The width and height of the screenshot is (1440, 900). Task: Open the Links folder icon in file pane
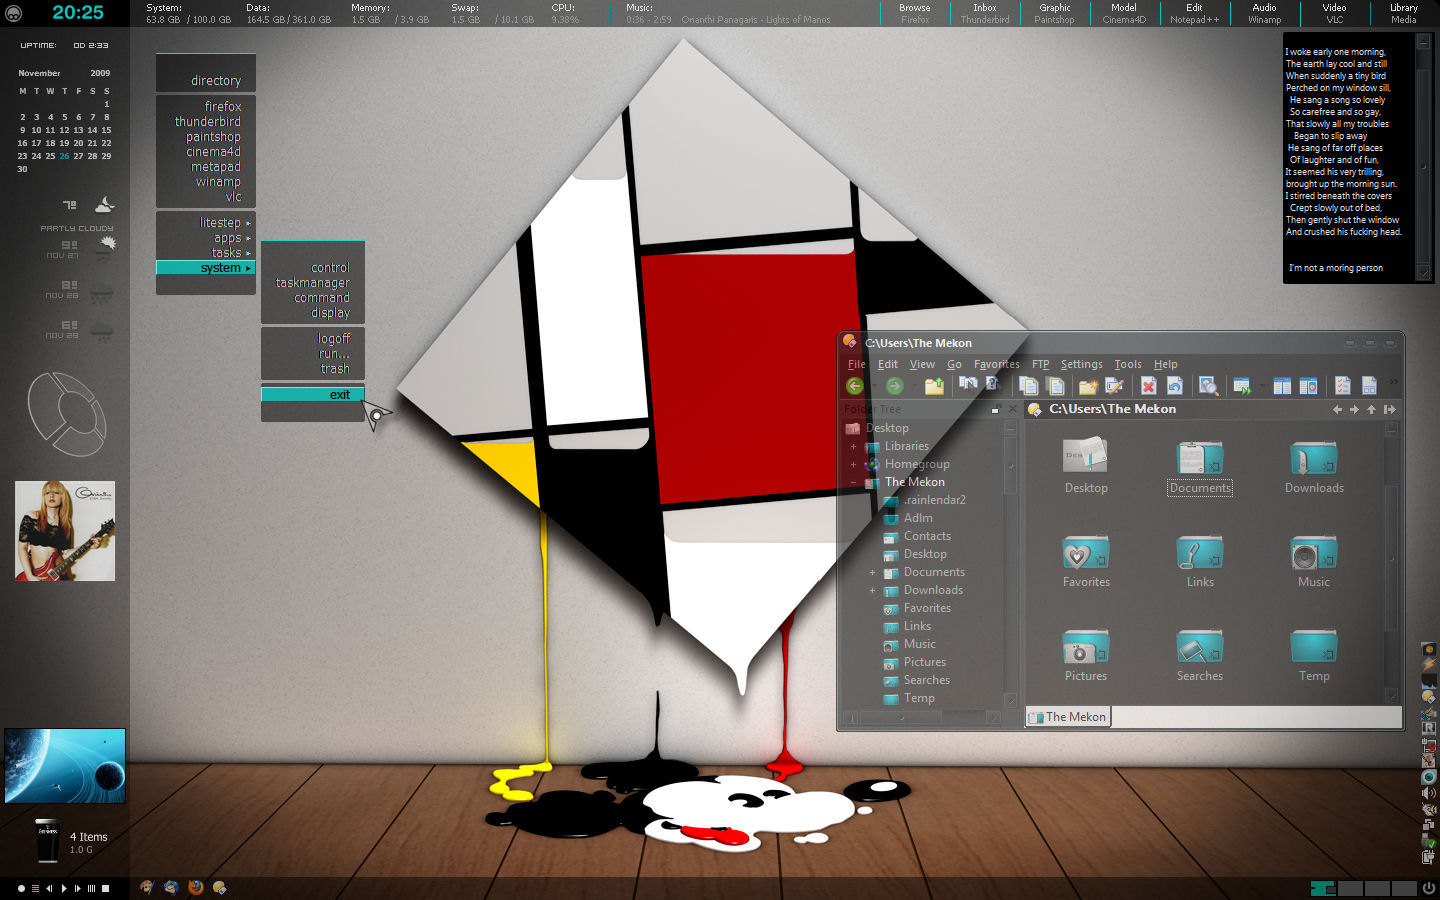1200,553
